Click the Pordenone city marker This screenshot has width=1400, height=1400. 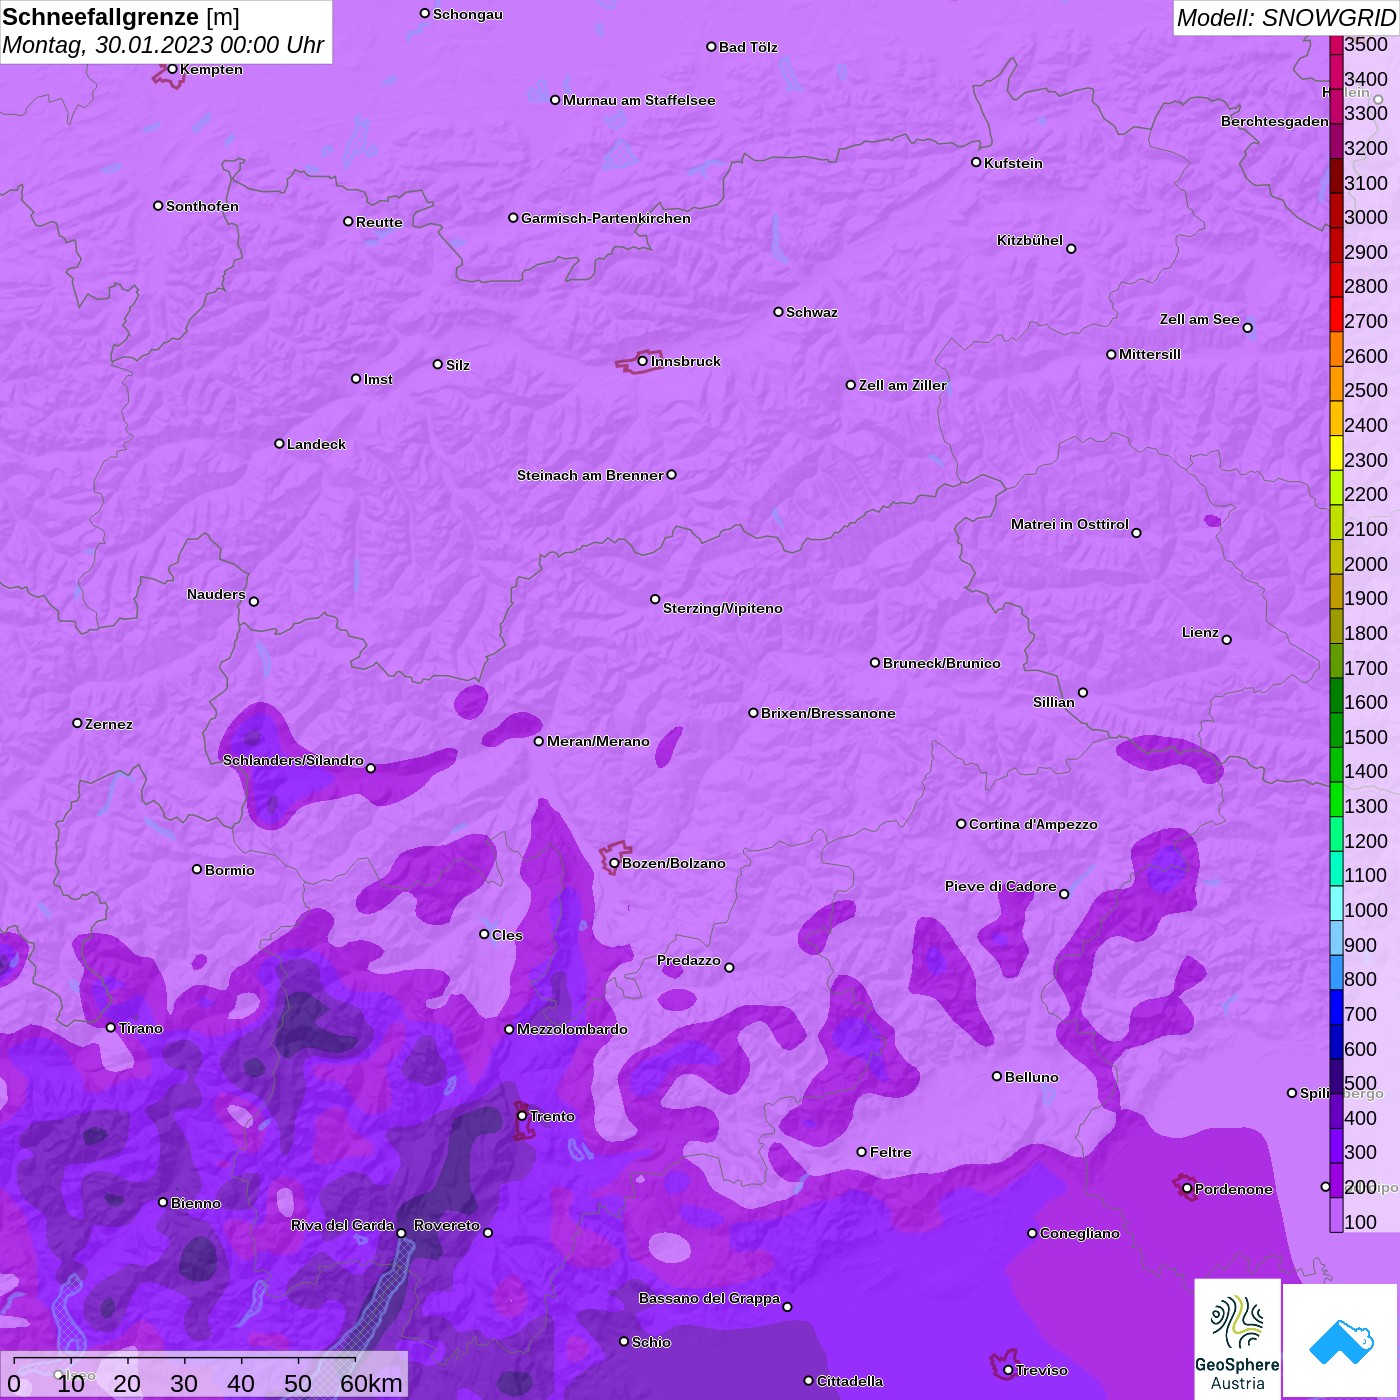tap(1187, 1189)
